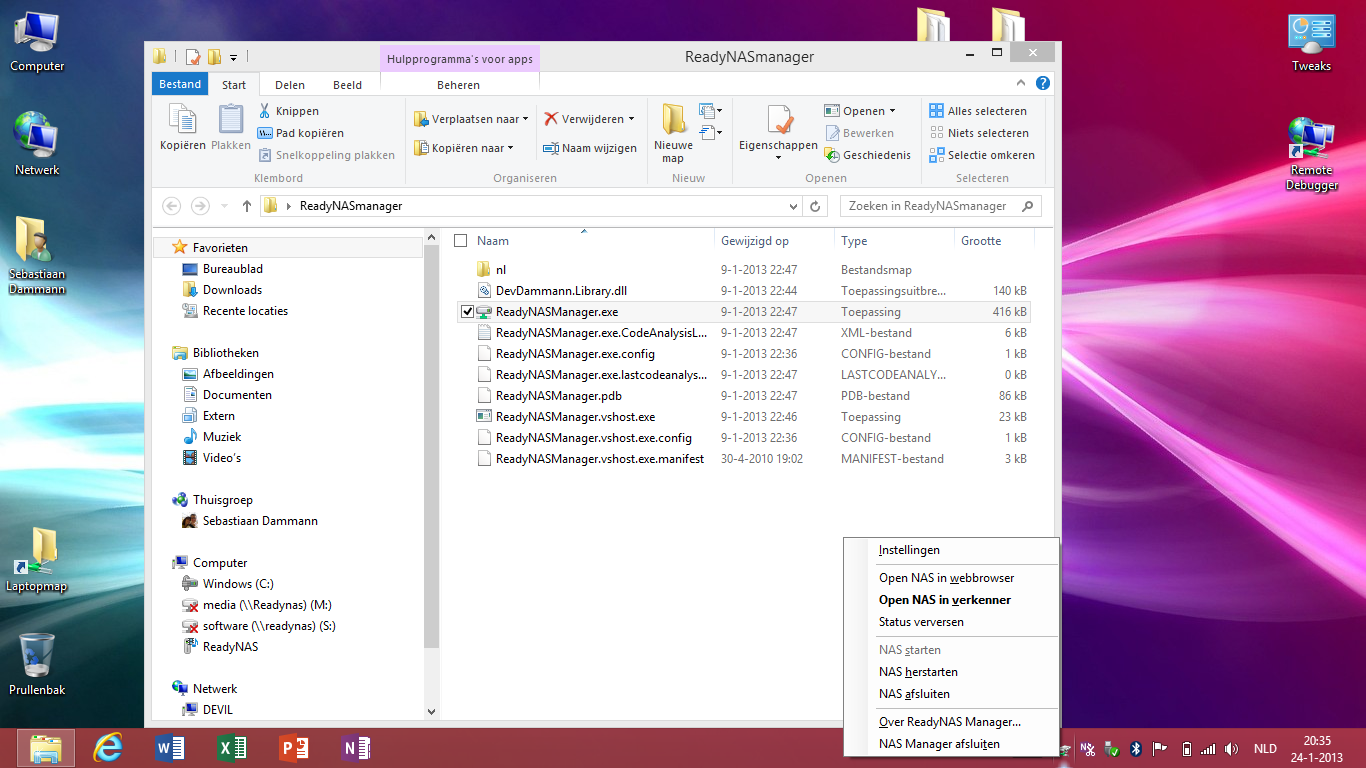Select the Remote Debugger desktop shortcut
This screenshot has height=768, width=1366.
tap(1312, 154)
